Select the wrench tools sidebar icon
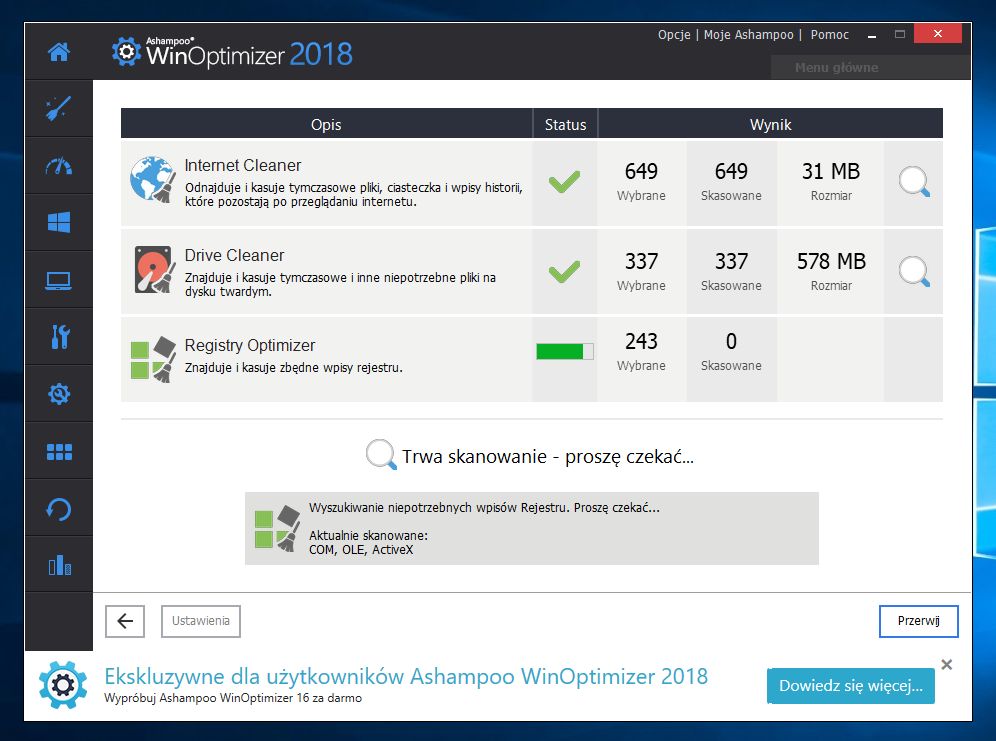The image size is (996, 741). pos(59,337)
